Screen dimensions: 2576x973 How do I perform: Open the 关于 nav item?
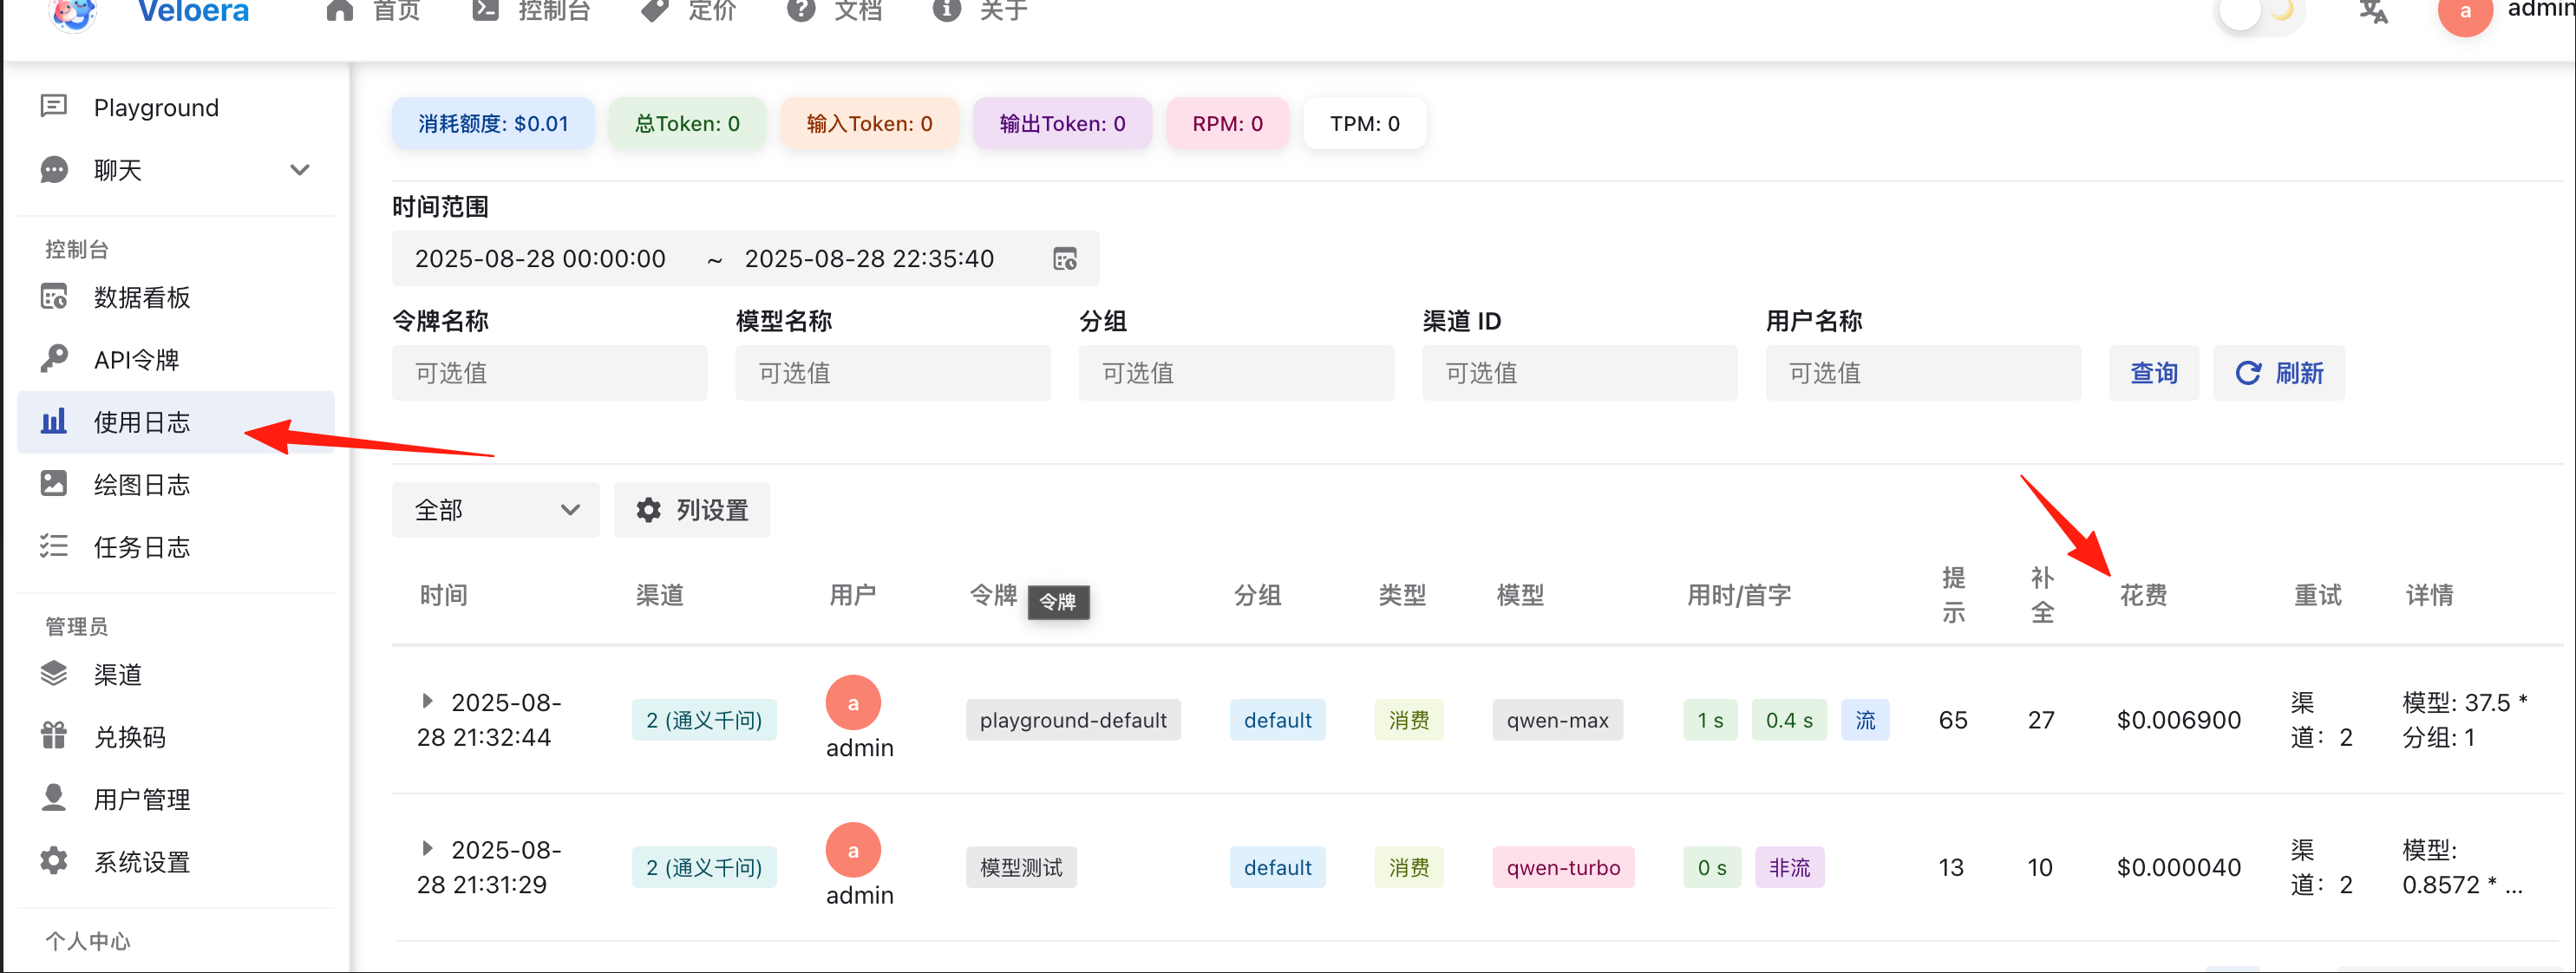coord(980,11)
